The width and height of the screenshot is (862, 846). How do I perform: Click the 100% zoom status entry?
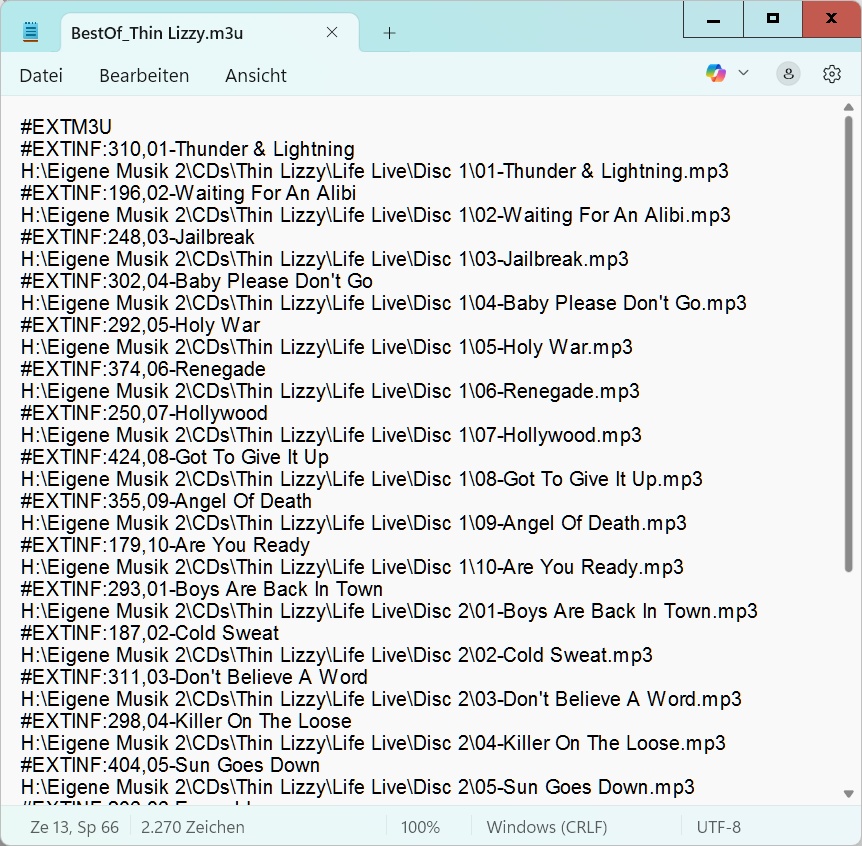click(x=420, y=827)
